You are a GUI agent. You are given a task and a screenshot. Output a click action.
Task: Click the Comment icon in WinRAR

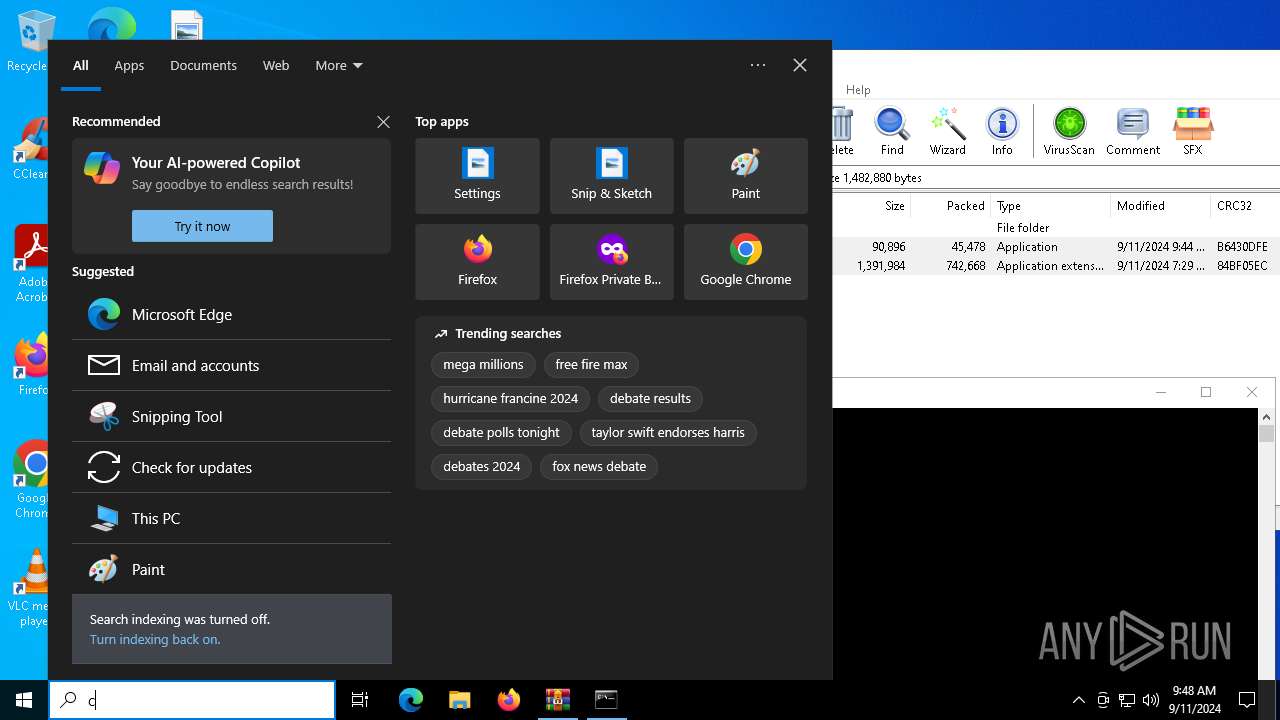[x=1132, y=132]
